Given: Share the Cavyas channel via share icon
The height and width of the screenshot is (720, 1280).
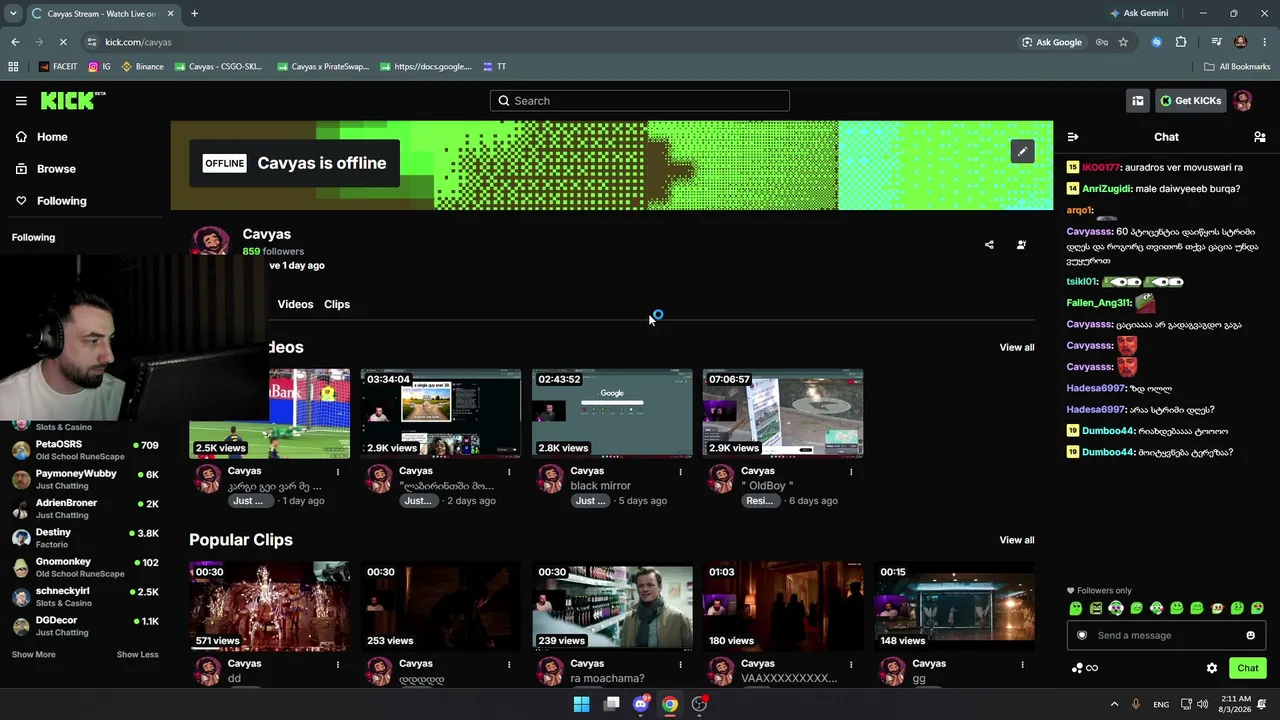Looking at the screenshot, I should click(x=989, y=245).
